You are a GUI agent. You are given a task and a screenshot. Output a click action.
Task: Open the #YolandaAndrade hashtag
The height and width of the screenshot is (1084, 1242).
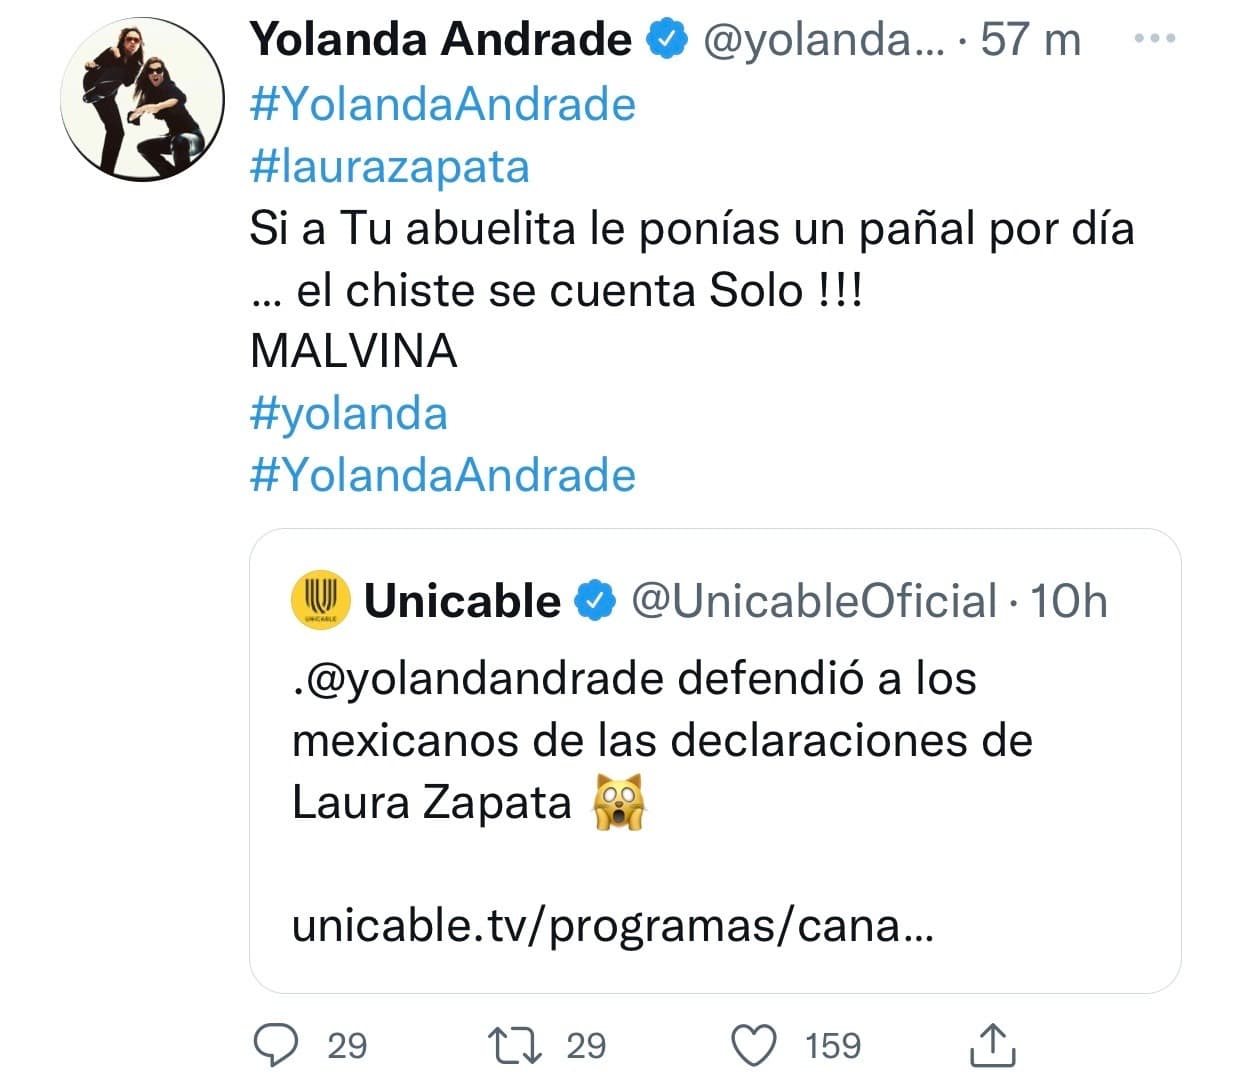(x=441, y=103)
